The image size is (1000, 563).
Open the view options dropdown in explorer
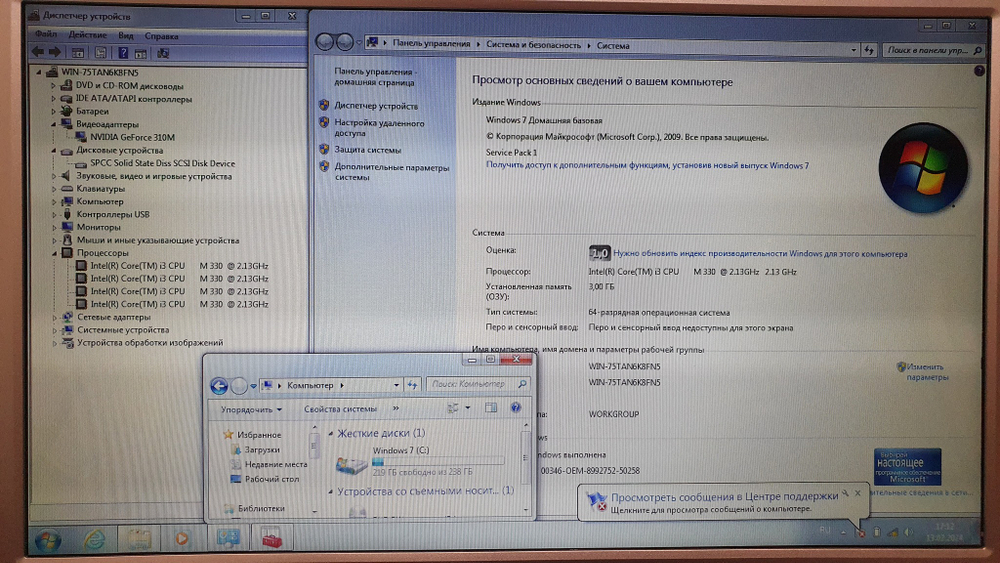(x=467, y=407)
